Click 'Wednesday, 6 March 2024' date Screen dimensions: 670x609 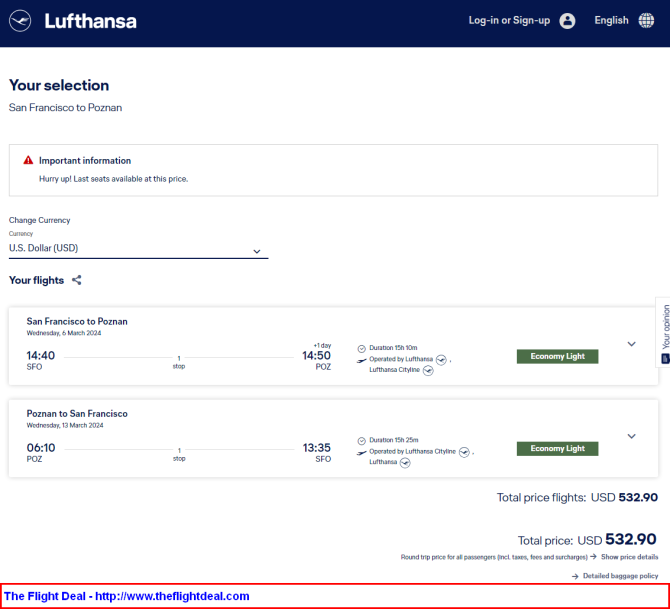[64, 333]
